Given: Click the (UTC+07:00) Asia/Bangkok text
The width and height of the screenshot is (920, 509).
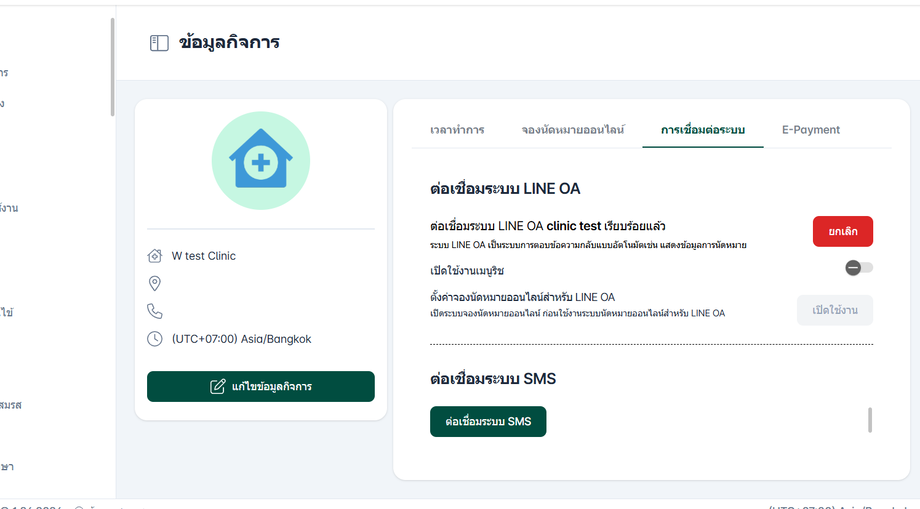Looking at the screenshot, I should [242, 339].
